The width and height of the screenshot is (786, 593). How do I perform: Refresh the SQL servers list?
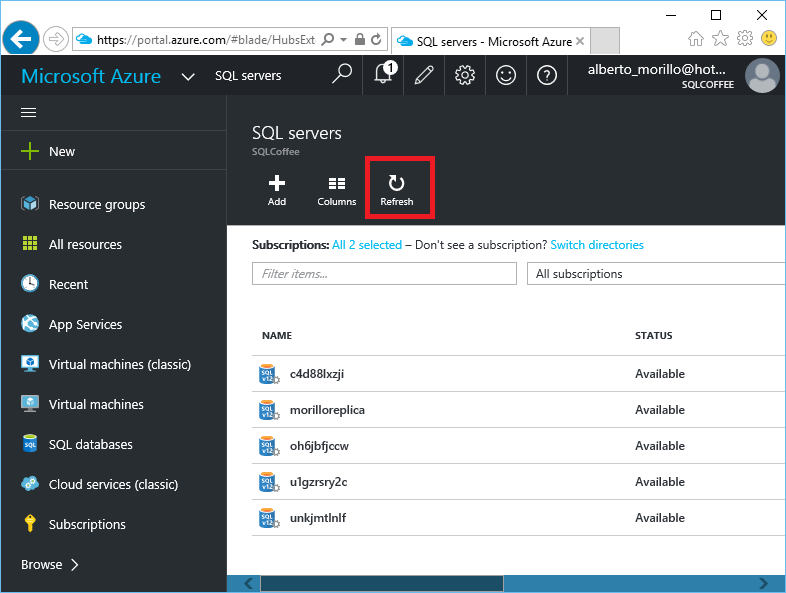tap(397, 190)
